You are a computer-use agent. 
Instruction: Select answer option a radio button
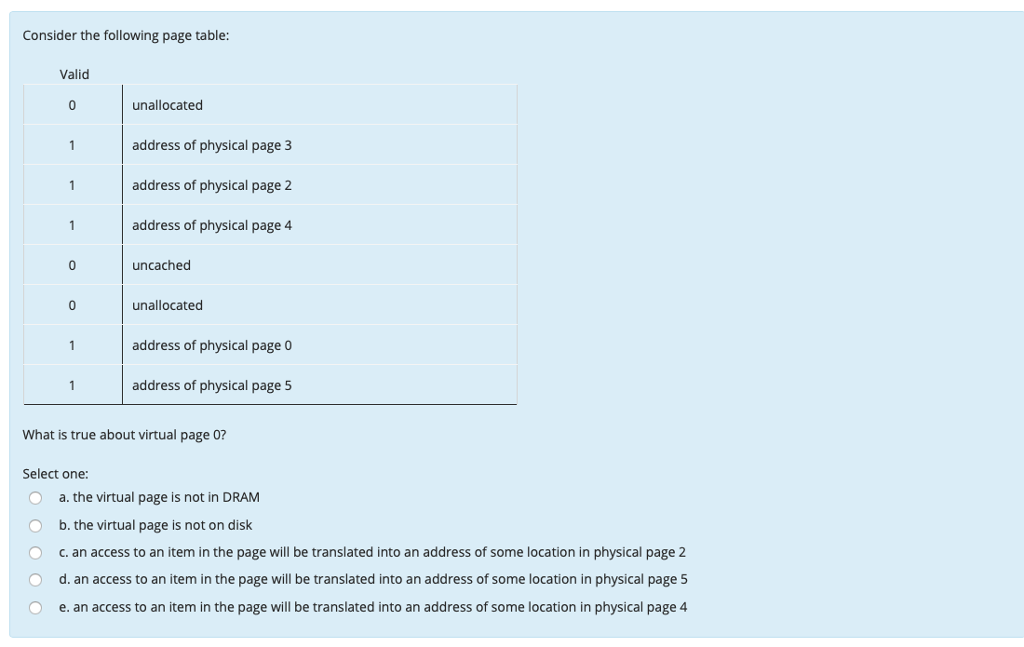pos(34,497)
